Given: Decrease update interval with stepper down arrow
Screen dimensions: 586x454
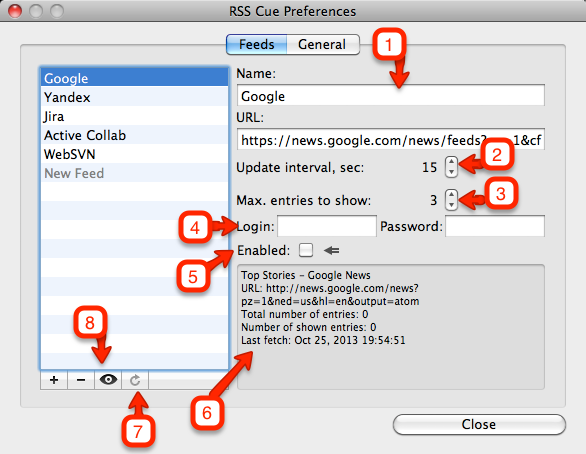Looking at the screenshot, I should point(451,172).
